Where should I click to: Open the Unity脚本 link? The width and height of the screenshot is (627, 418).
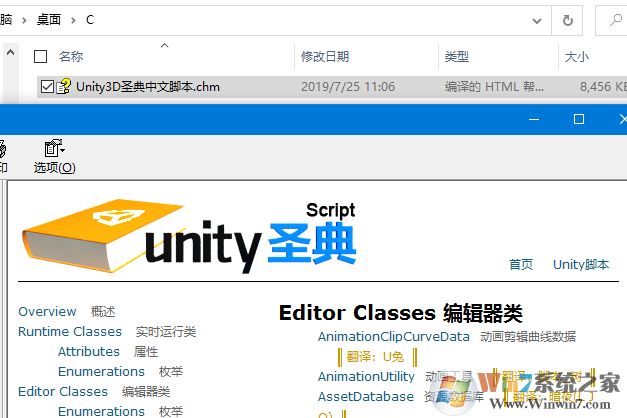click(581, 264)
